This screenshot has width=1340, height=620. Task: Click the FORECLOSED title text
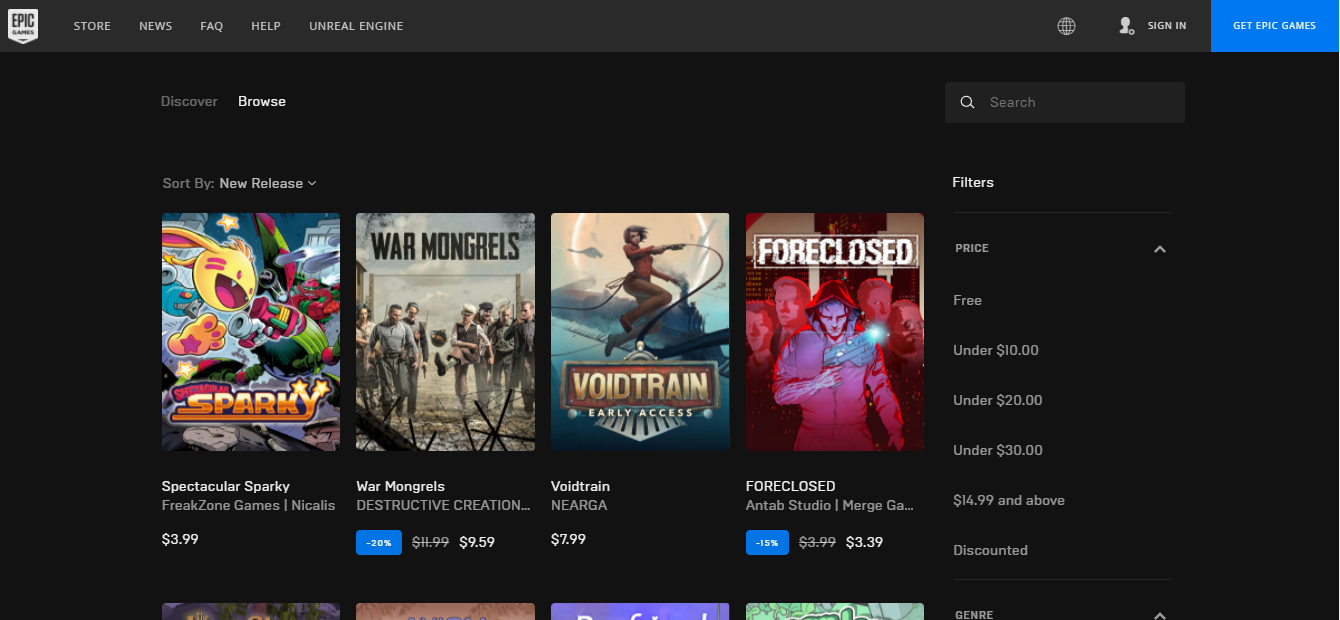(x=790, y=486)
